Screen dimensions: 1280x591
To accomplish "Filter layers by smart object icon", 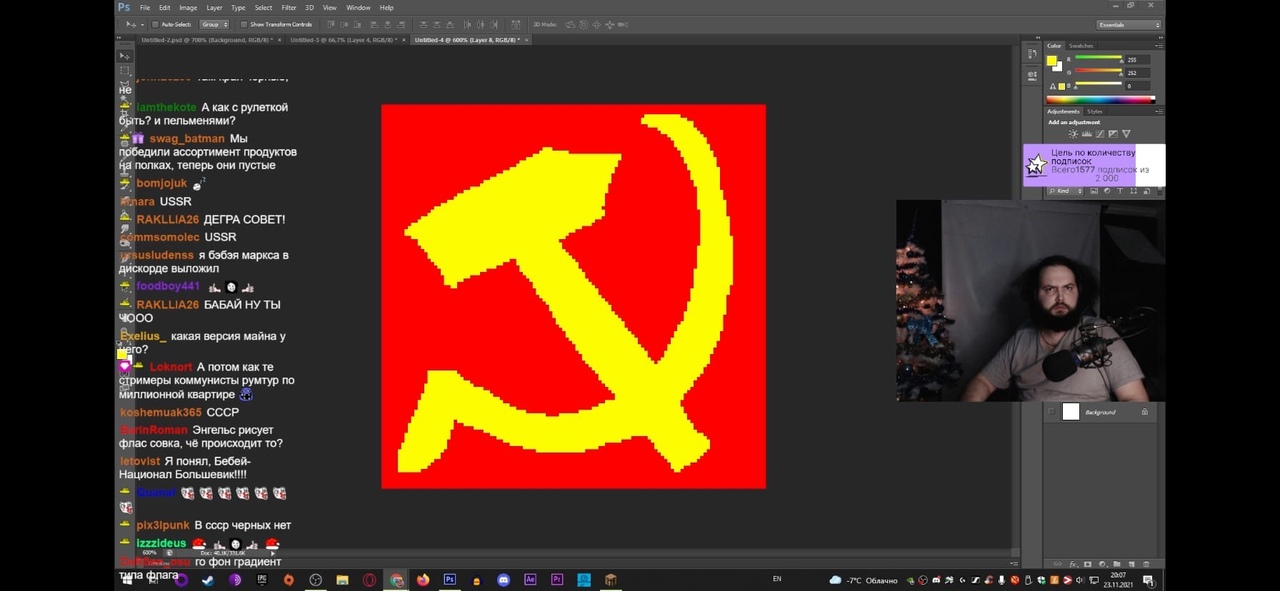I will click(x=1146, y=190).
